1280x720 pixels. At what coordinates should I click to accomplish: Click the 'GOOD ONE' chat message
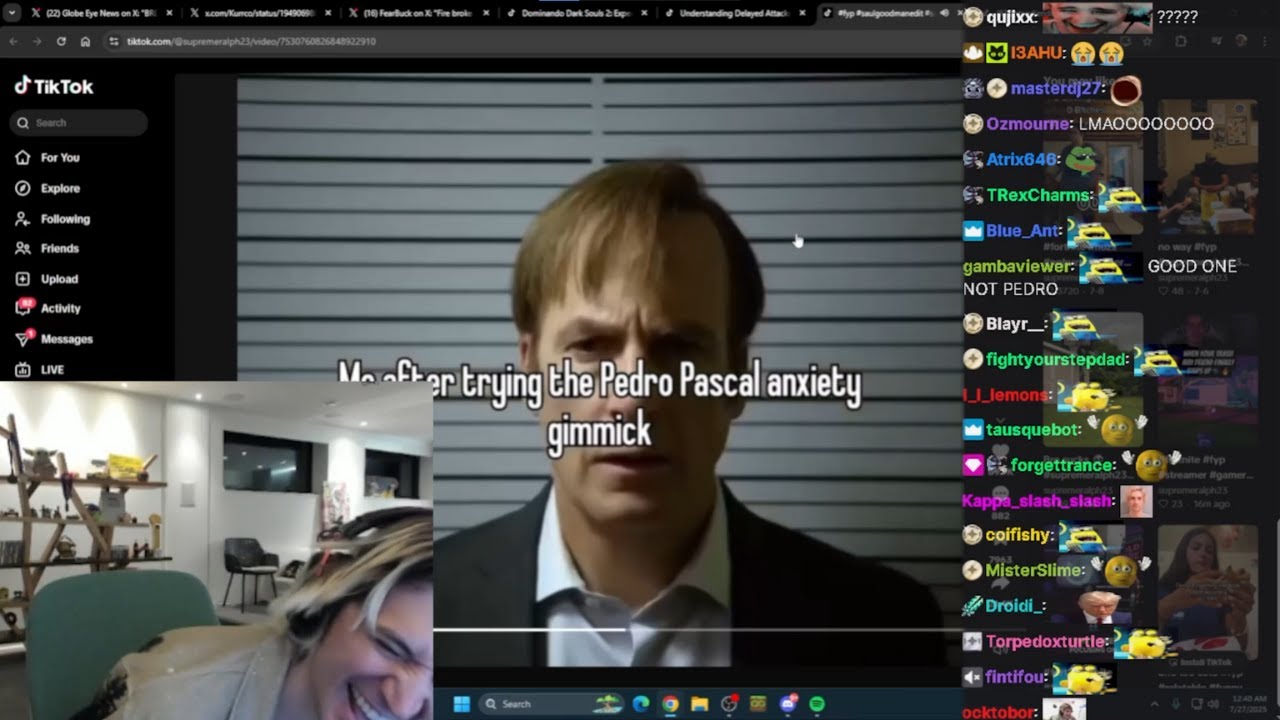click(1192, 267)
